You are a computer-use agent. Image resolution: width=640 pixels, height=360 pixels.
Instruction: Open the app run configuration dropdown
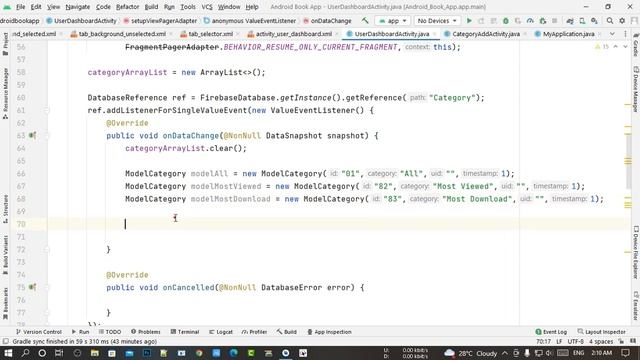coord(393,20)
